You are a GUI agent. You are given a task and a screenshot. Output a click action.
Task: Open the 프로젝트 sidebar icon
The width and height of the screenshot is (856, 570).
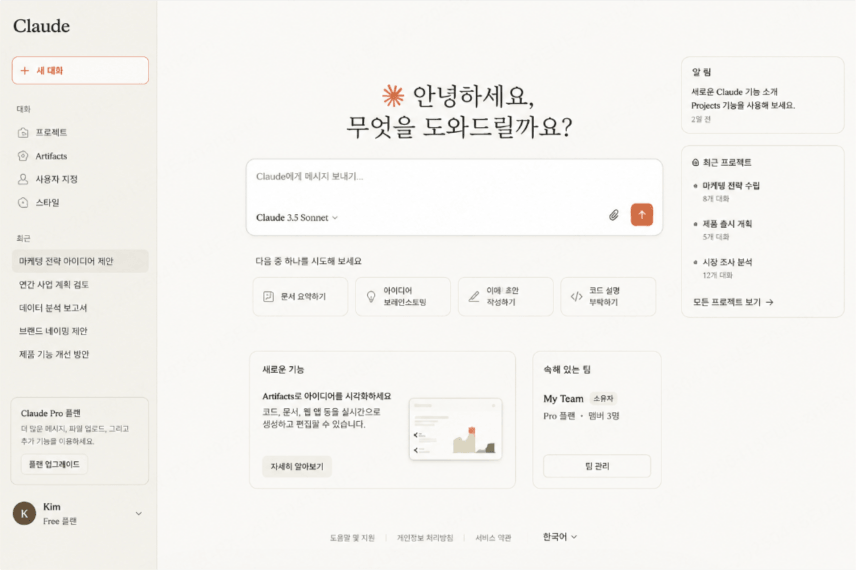point(23,133)
